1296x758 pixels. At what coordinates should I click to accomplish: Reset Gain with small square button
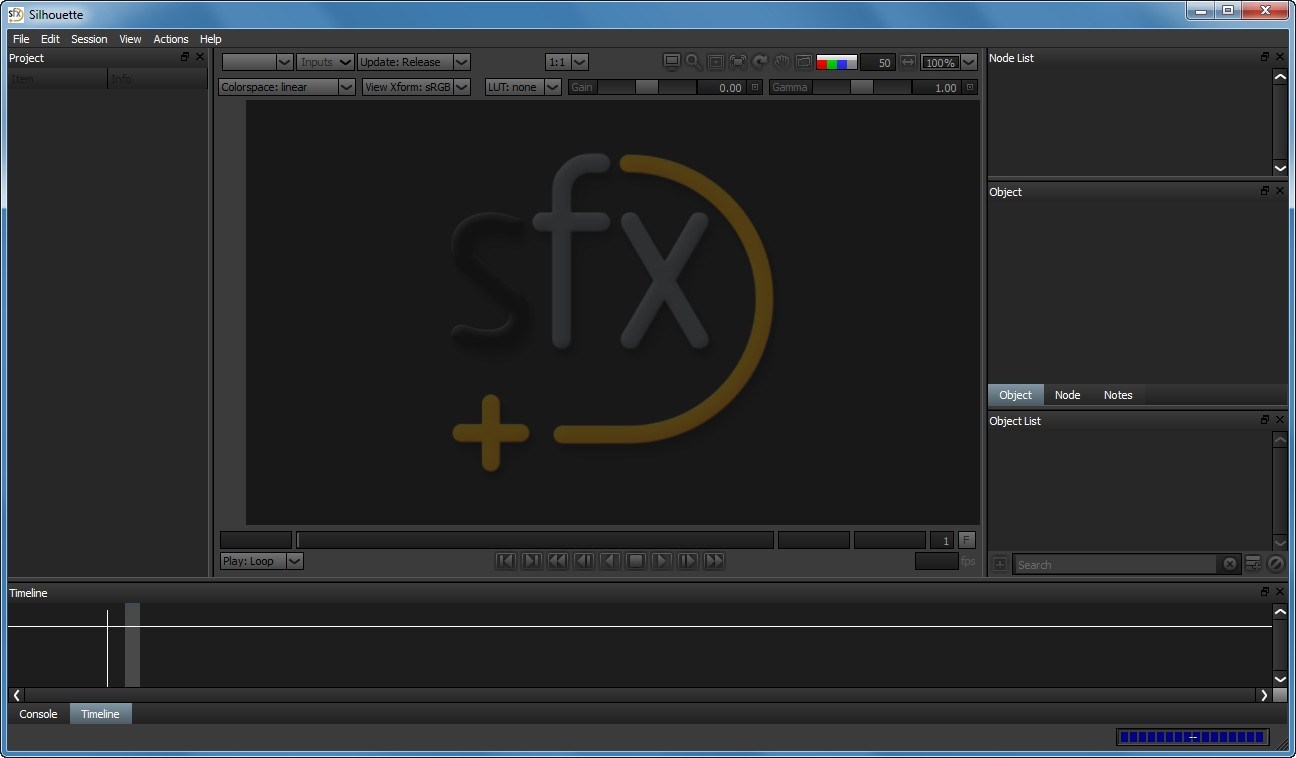(x=755, y=87)
